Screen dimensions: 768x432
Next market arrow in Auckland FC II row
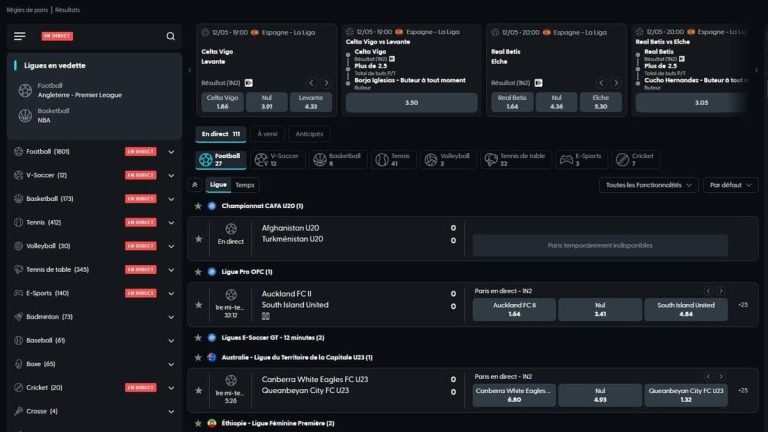click(x=721, y=291)
